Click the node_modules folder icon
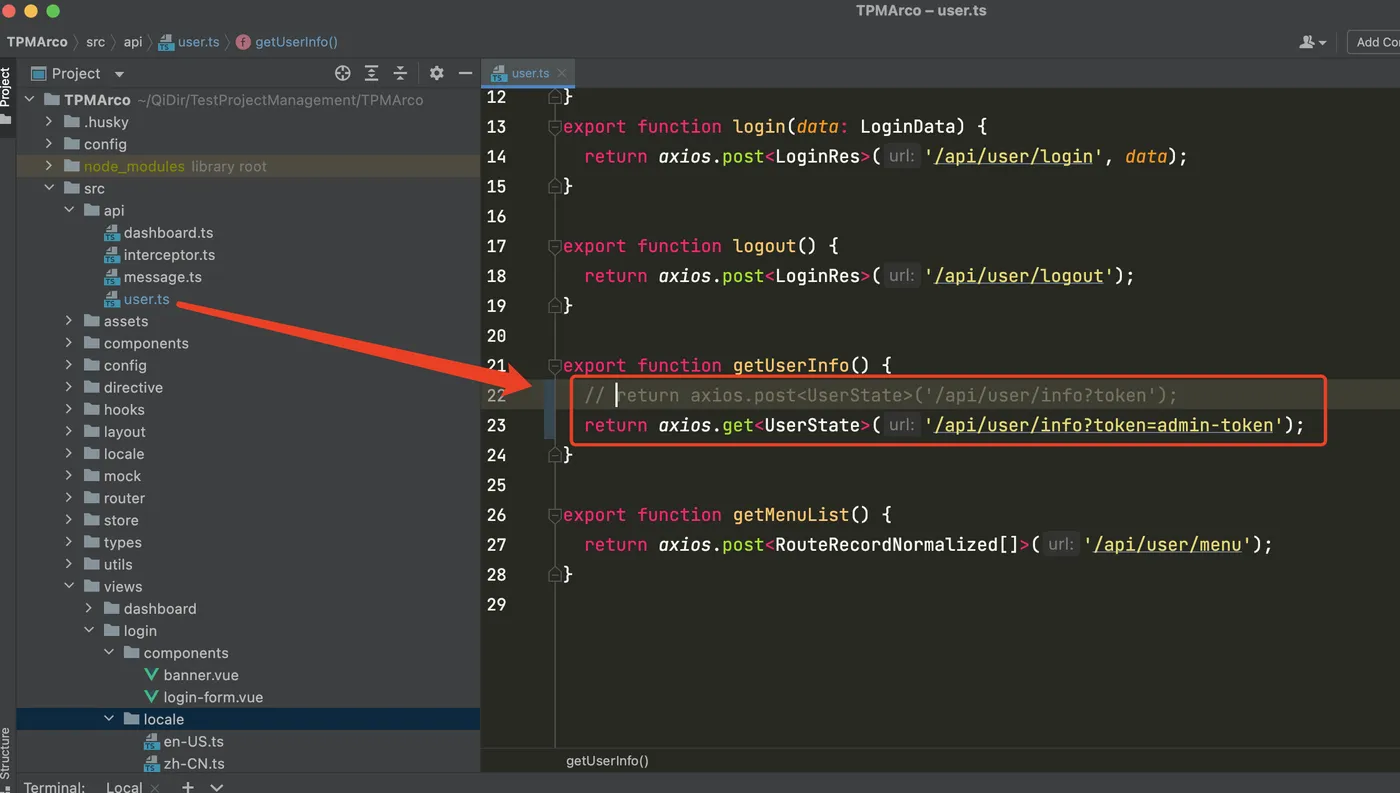Viewport: 1400px width, 793px height. [72, 166]
